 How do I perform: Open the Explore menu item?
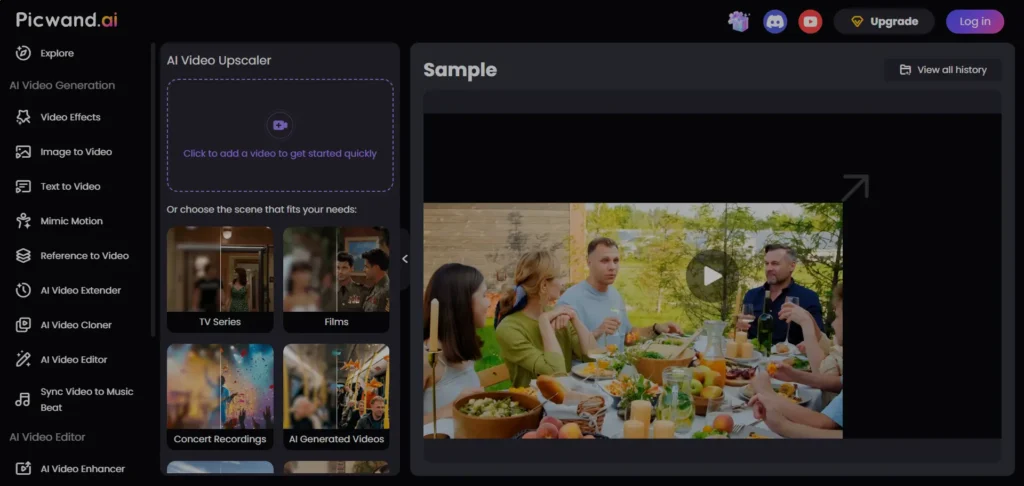[x=57, y=53]
